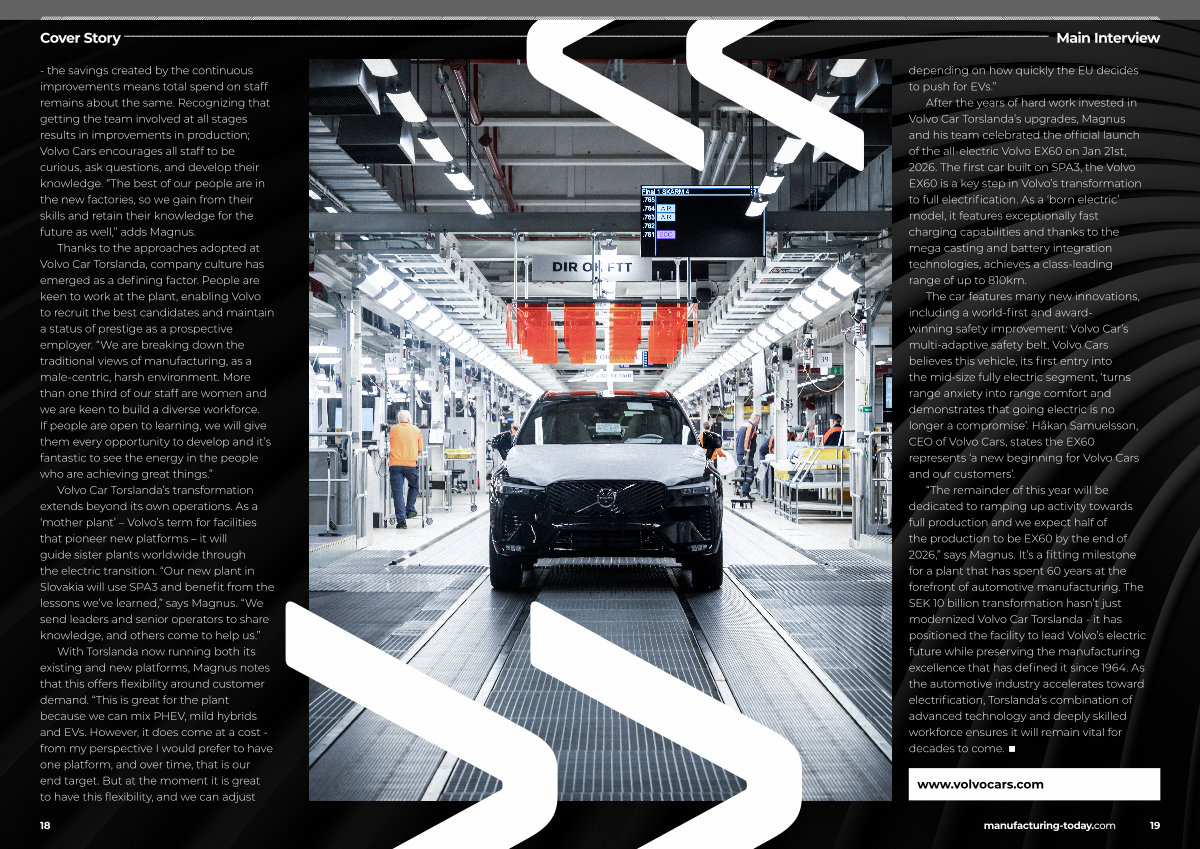1200x849 pixels.
Task: Click the Volvo emblem on the car grille
Action: 606,496
